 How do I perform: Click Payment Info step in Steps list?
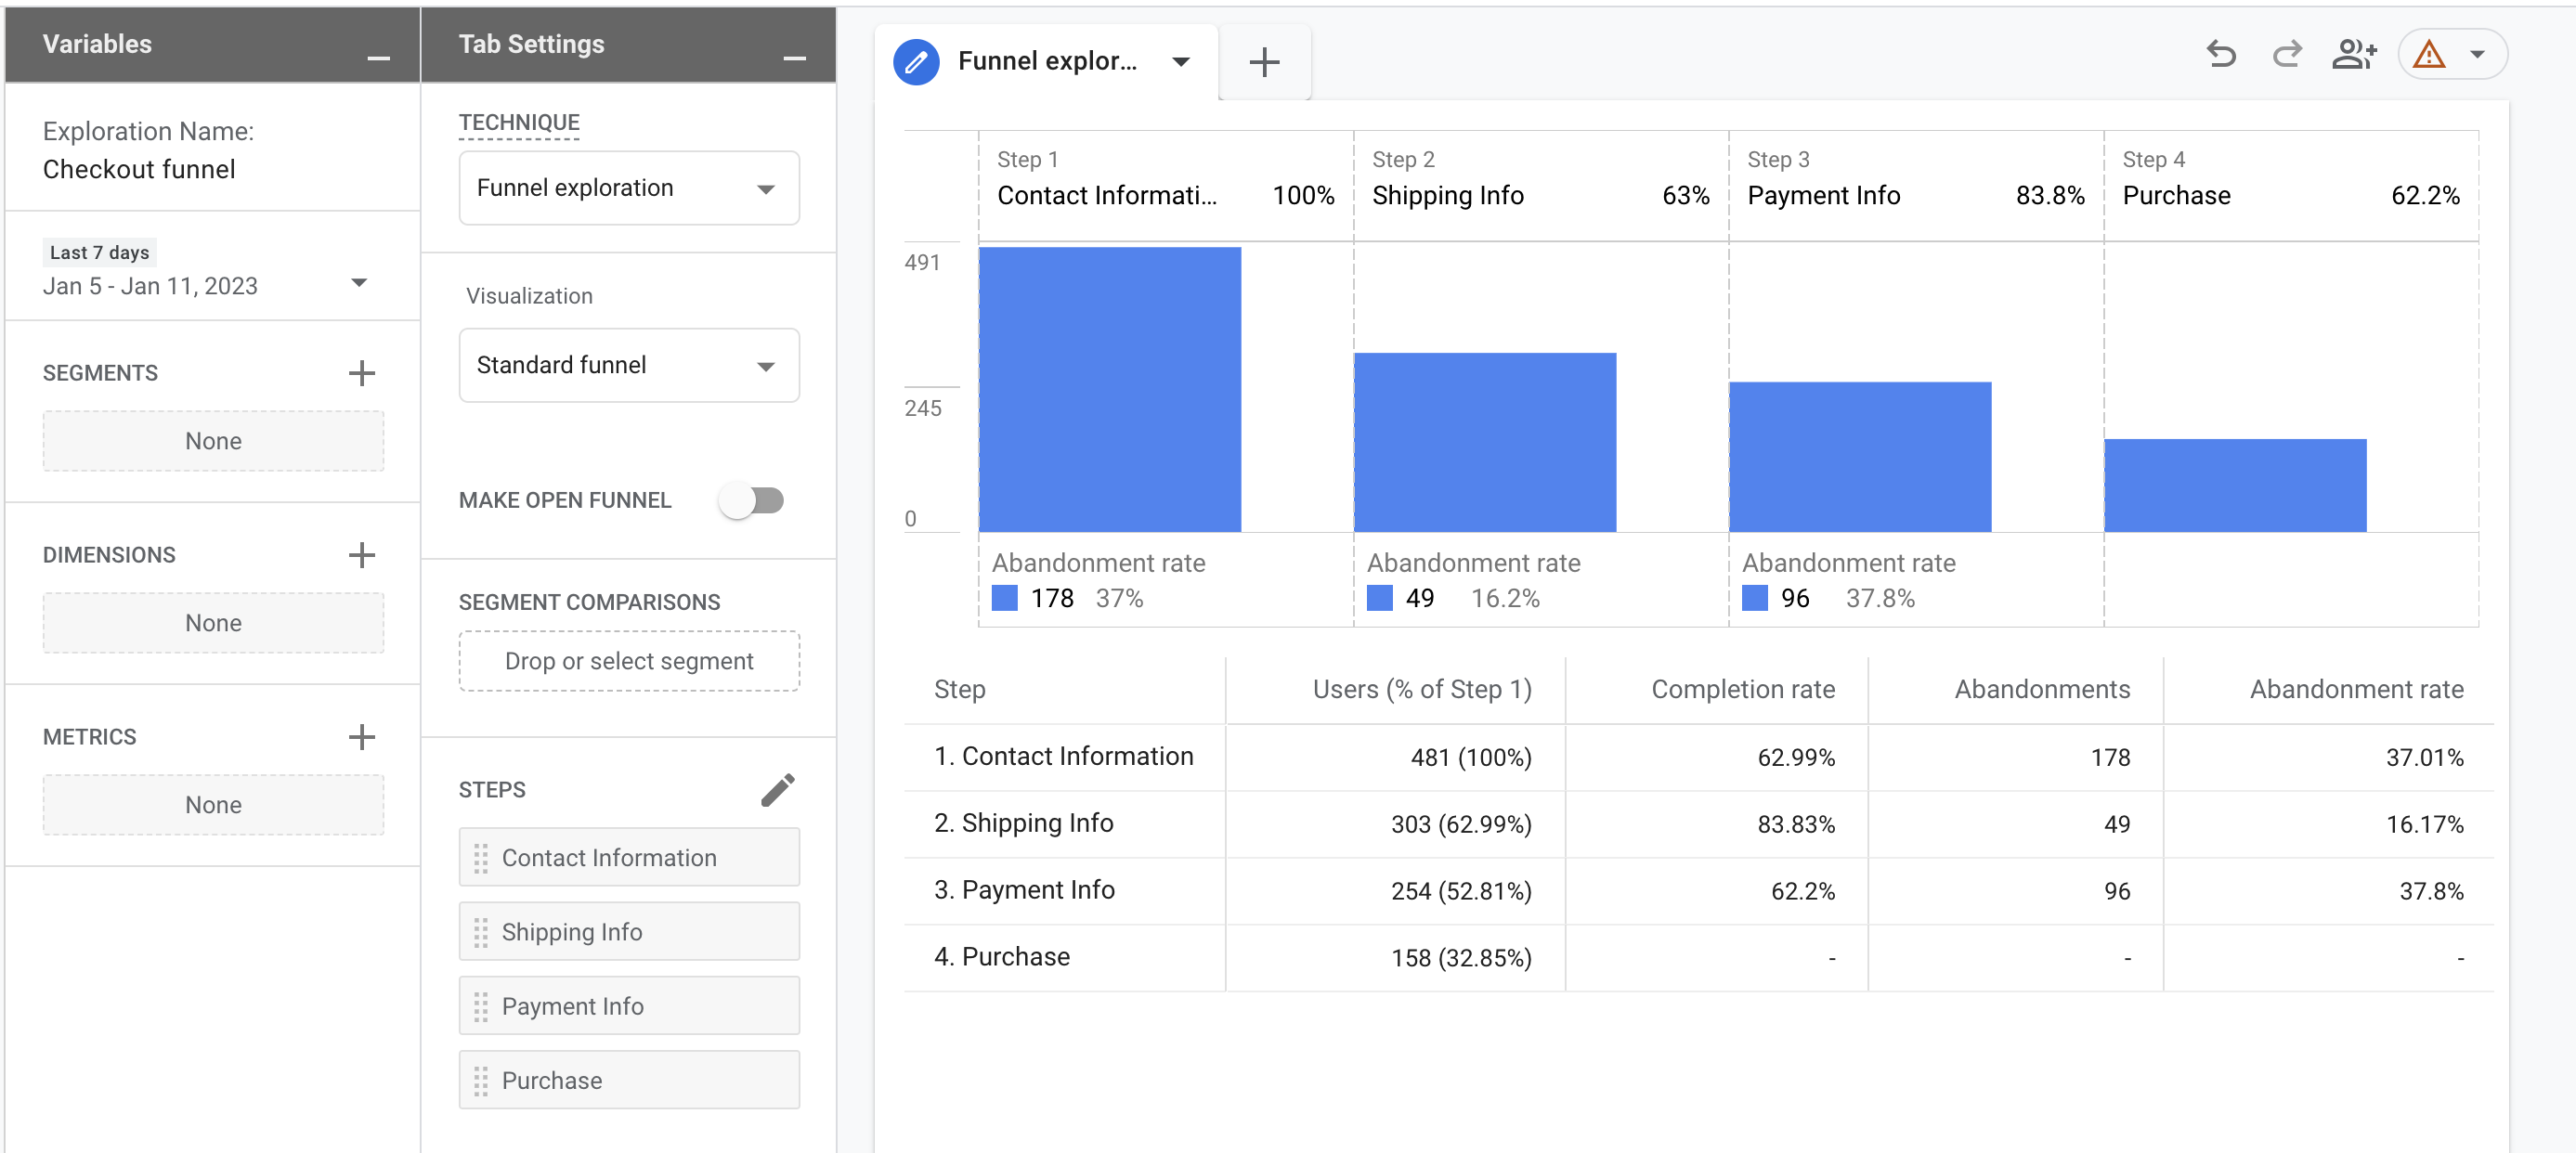click(629, 1006)
